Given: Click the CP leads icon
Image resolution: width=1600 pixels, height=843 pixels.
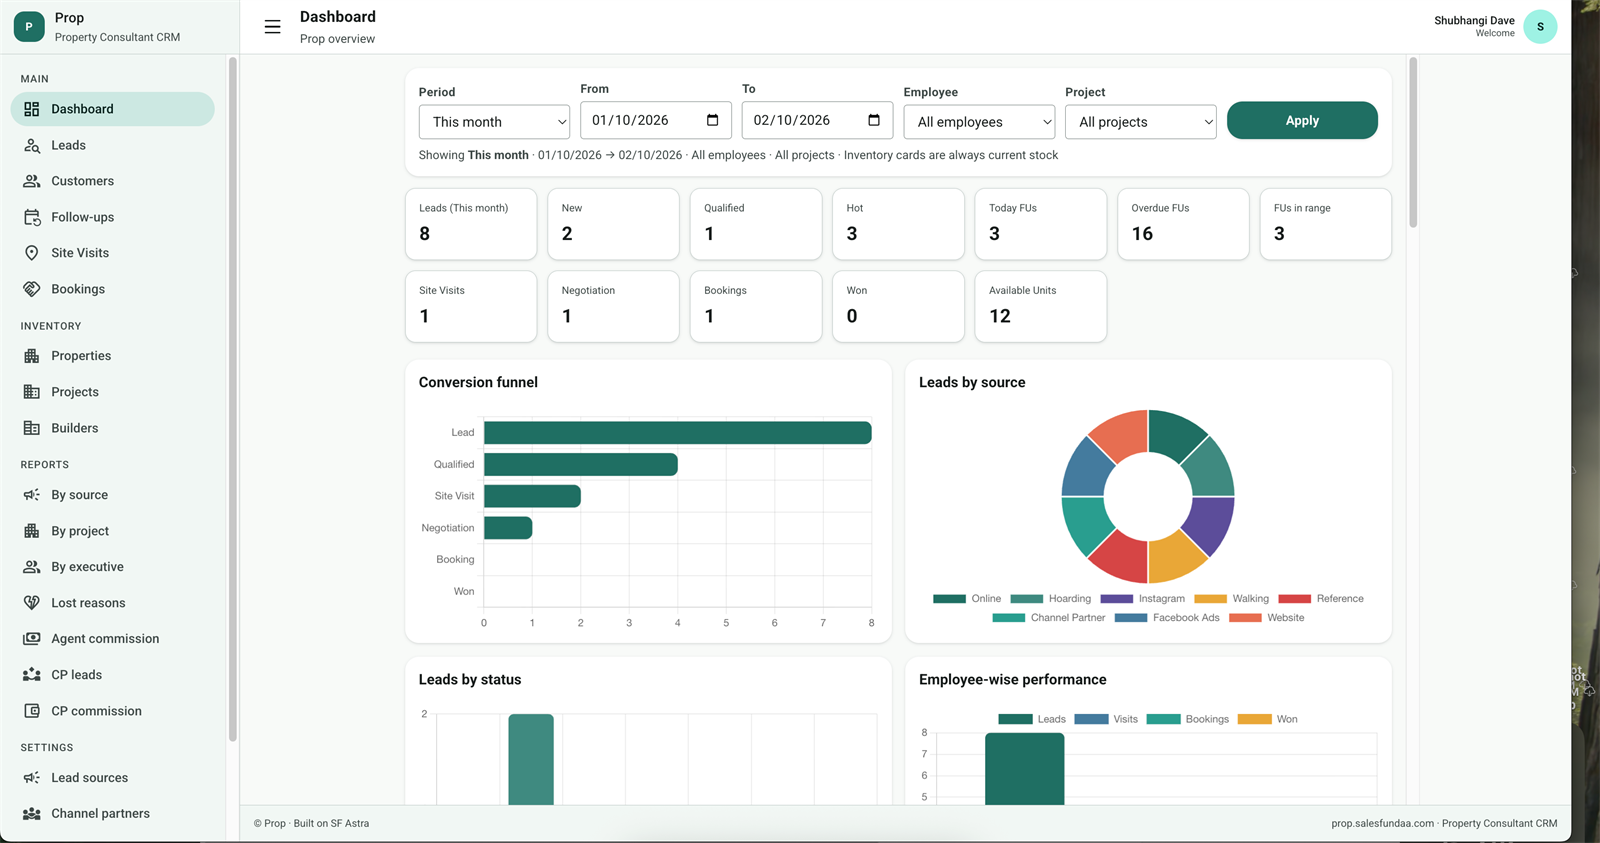Looking at the screenshot, I should 32,675.
